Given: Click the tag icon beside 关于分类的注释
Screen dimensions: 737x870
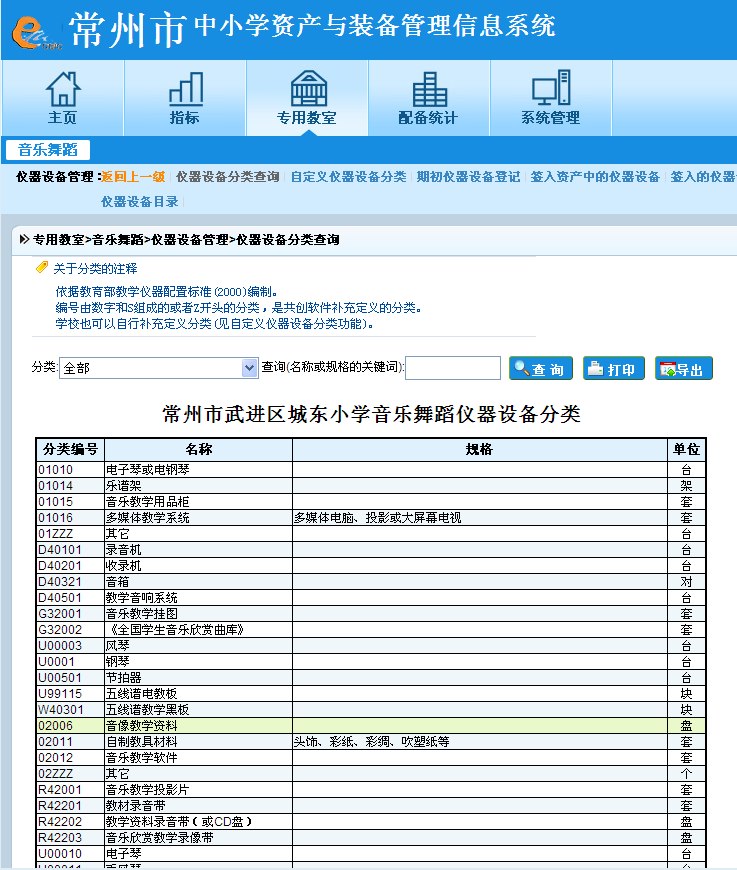Looking at the screenshot, I should click(x=42, y=268).
